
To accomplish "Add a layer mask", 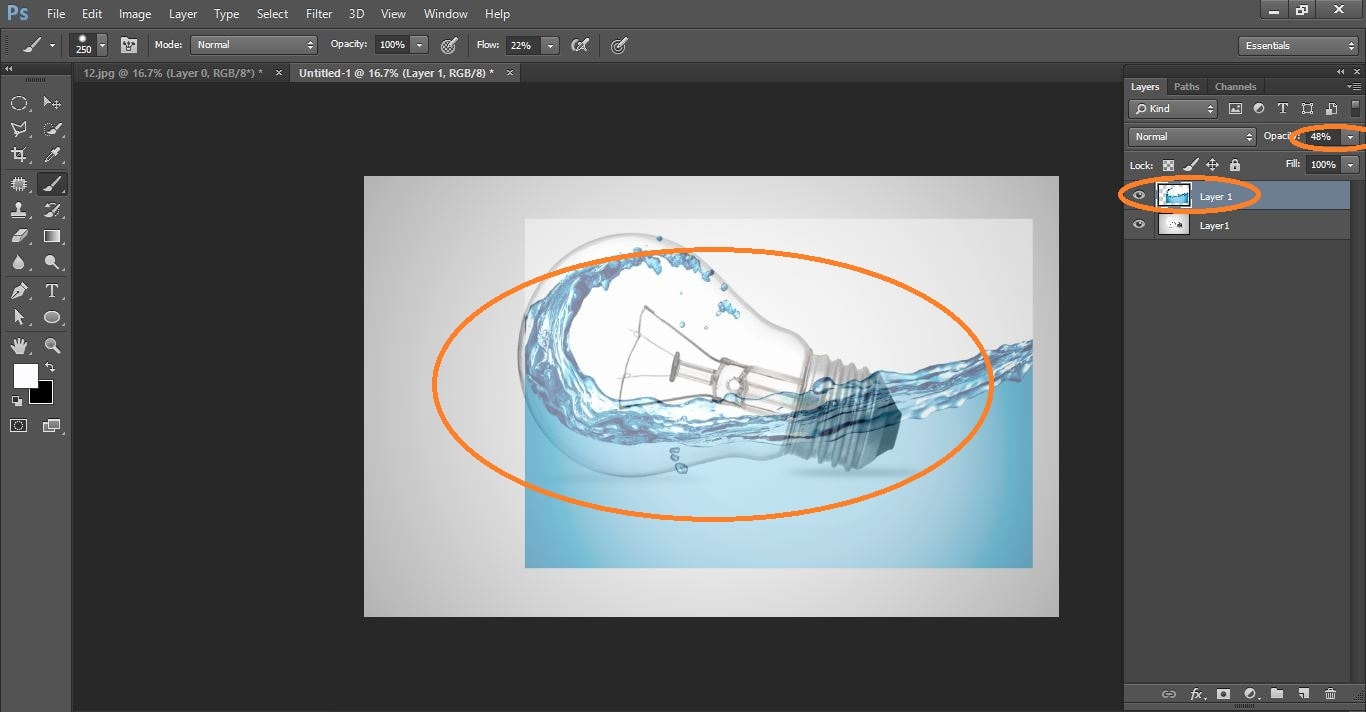I will (1223, 694).
